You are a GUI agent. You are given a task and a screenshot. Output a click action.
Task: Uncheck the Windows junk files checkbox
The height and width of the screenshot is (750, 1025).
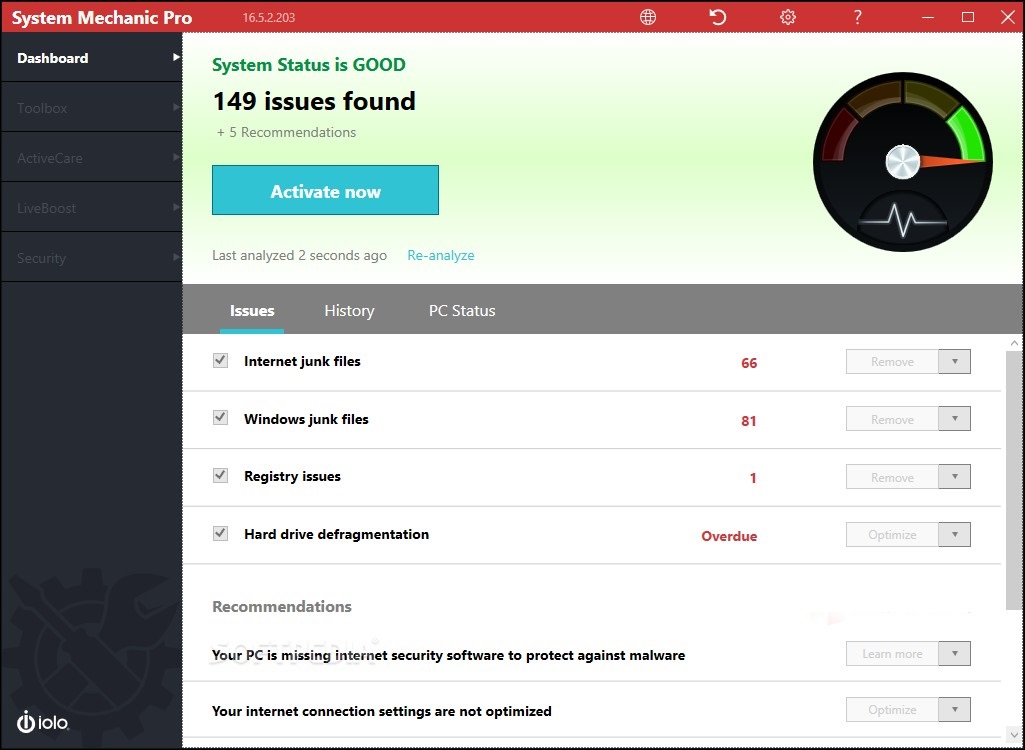pyautogui.click(x=220, y=418)
